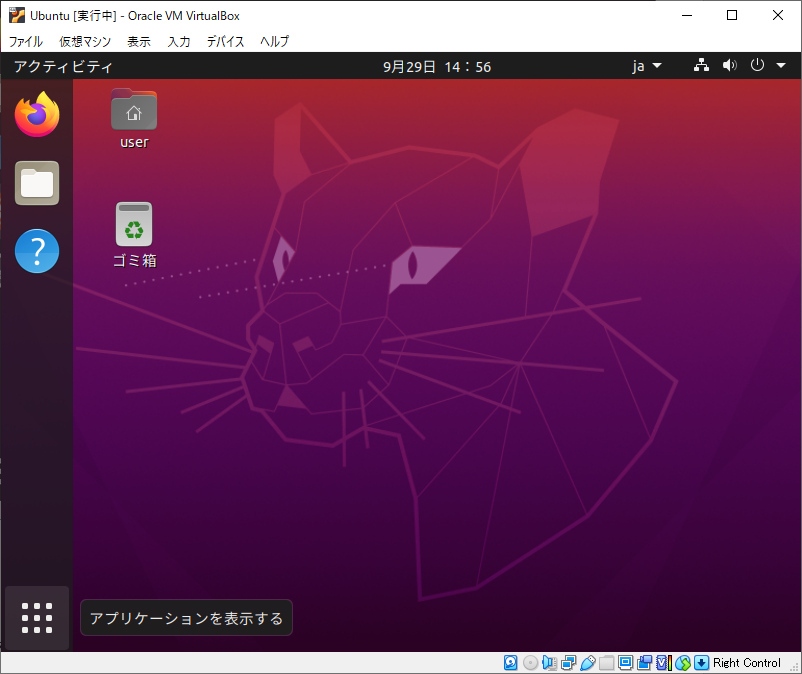Select the user home folder desktop icon

134,109
